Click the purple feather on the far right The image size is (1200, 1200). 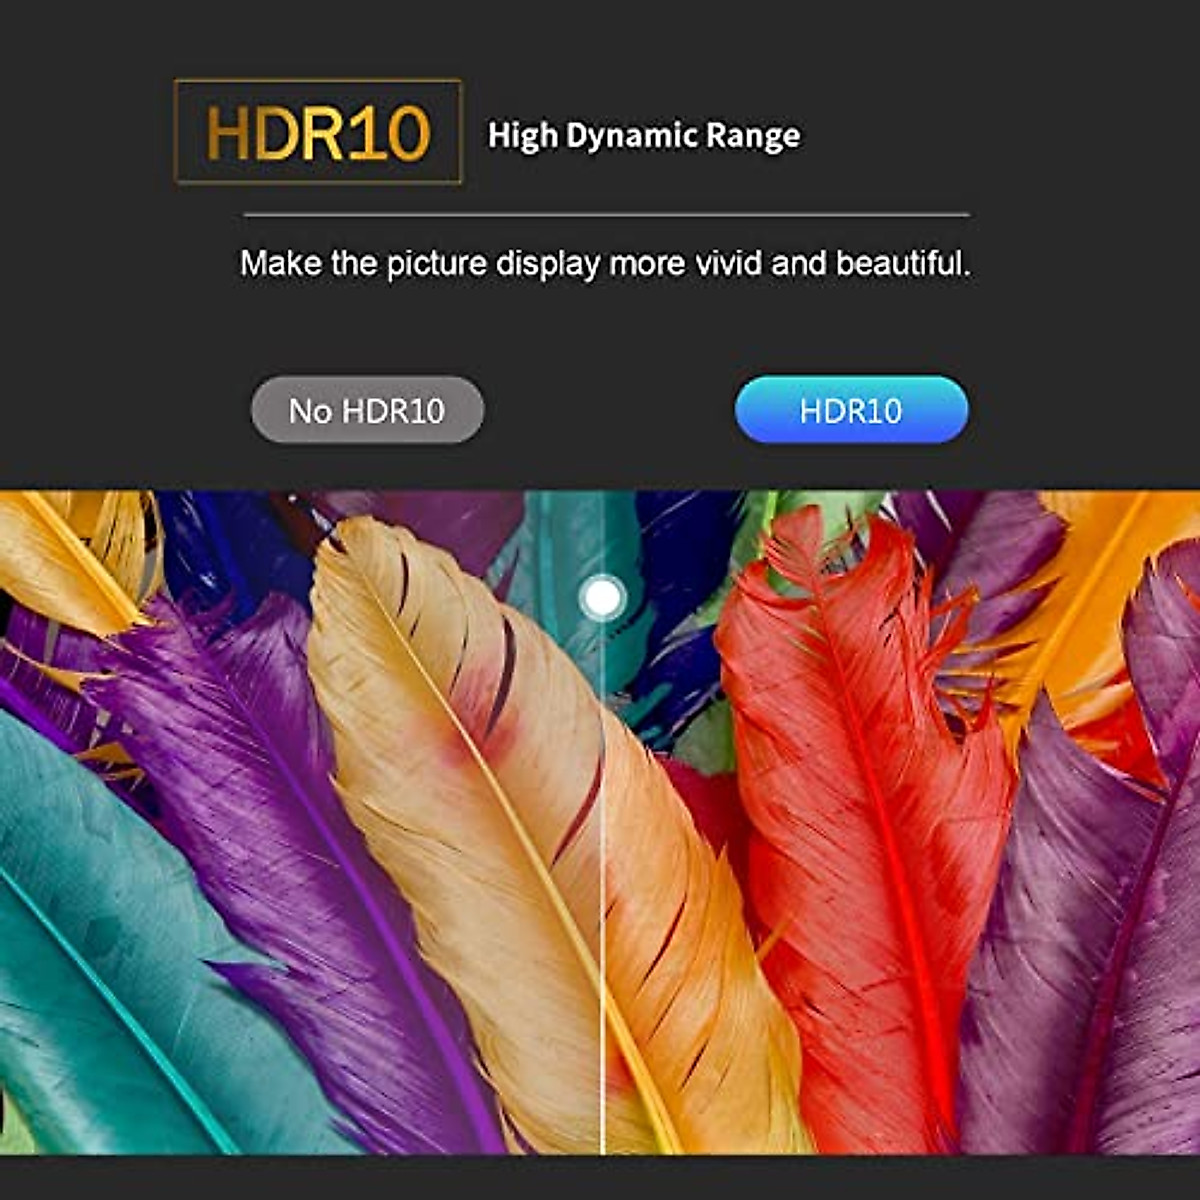1090,900
